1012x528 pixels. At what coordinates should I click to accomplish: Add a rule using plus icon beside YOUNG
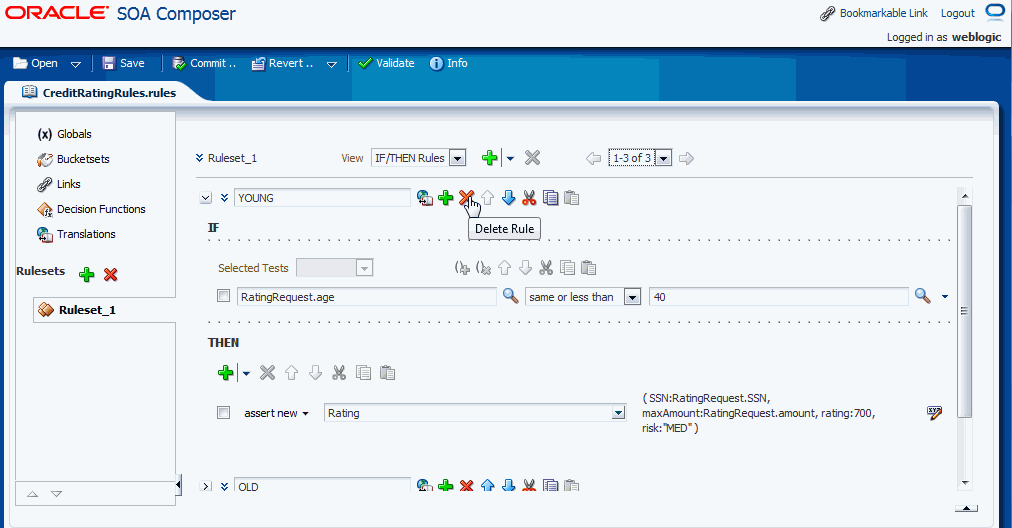pyautogui.click(x=445, y=198)
